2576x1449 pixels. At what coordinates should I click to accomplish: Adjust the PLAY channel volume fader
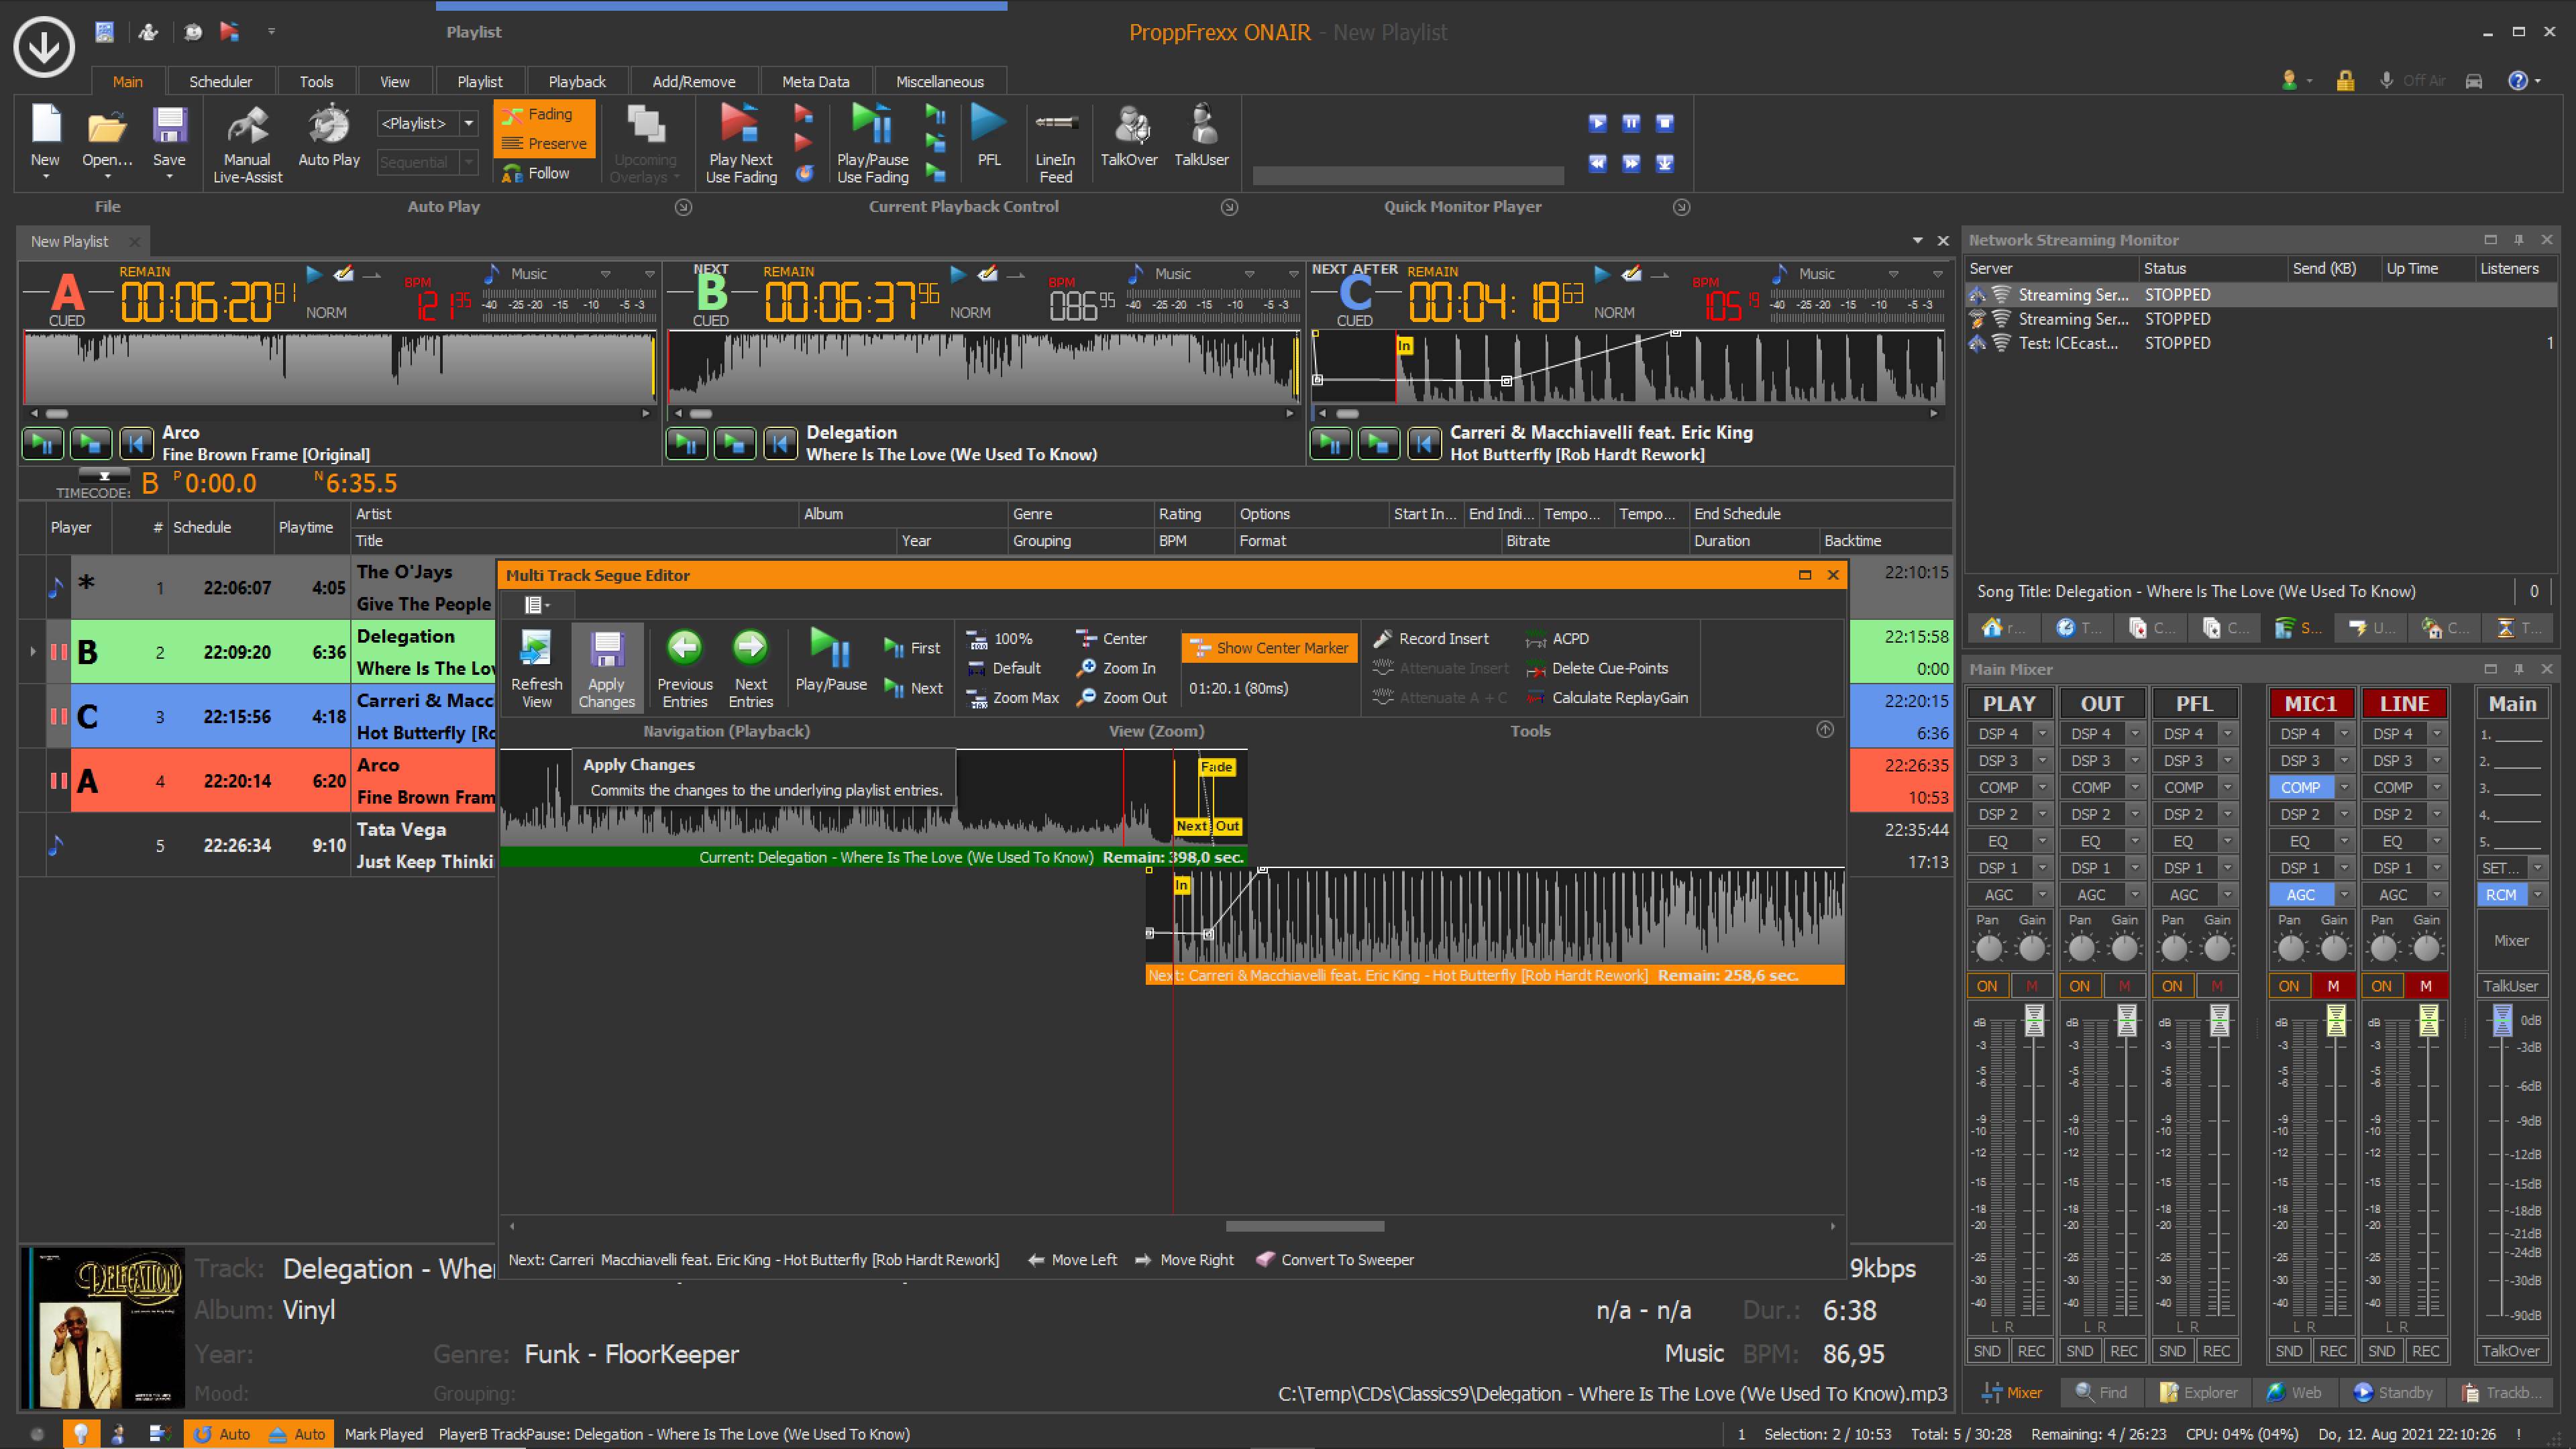(x=2034, y=1021)
